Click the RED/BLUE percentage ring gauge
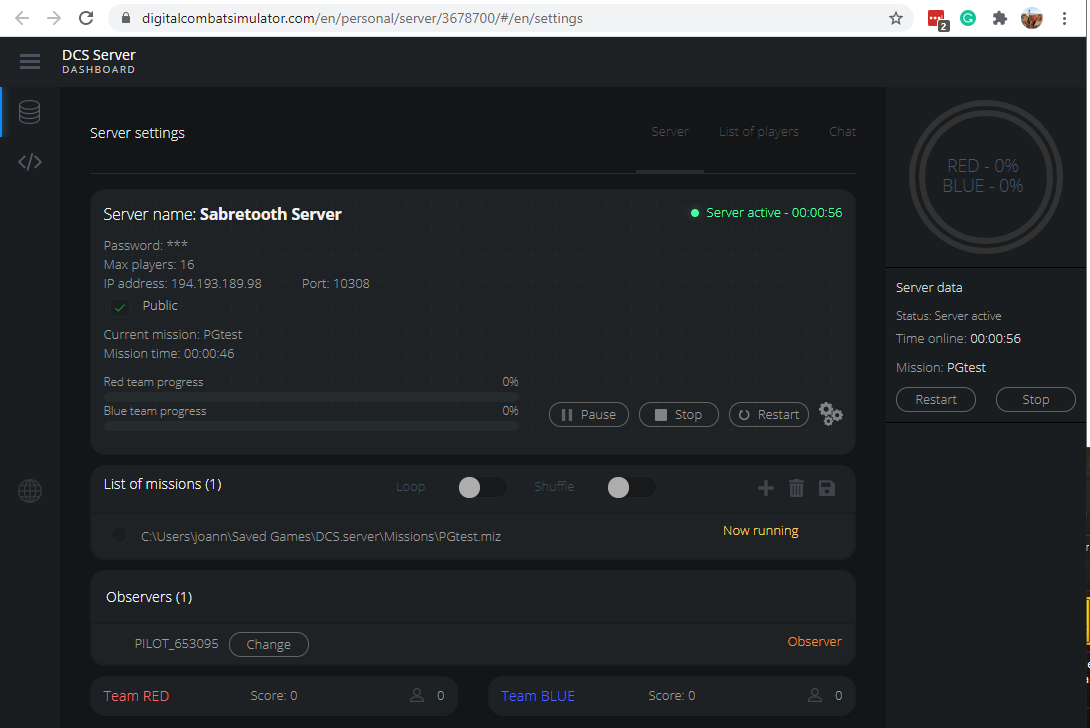Image resolution: width=1090 pixels, height=728 pixels. click(x=985, y=177)
